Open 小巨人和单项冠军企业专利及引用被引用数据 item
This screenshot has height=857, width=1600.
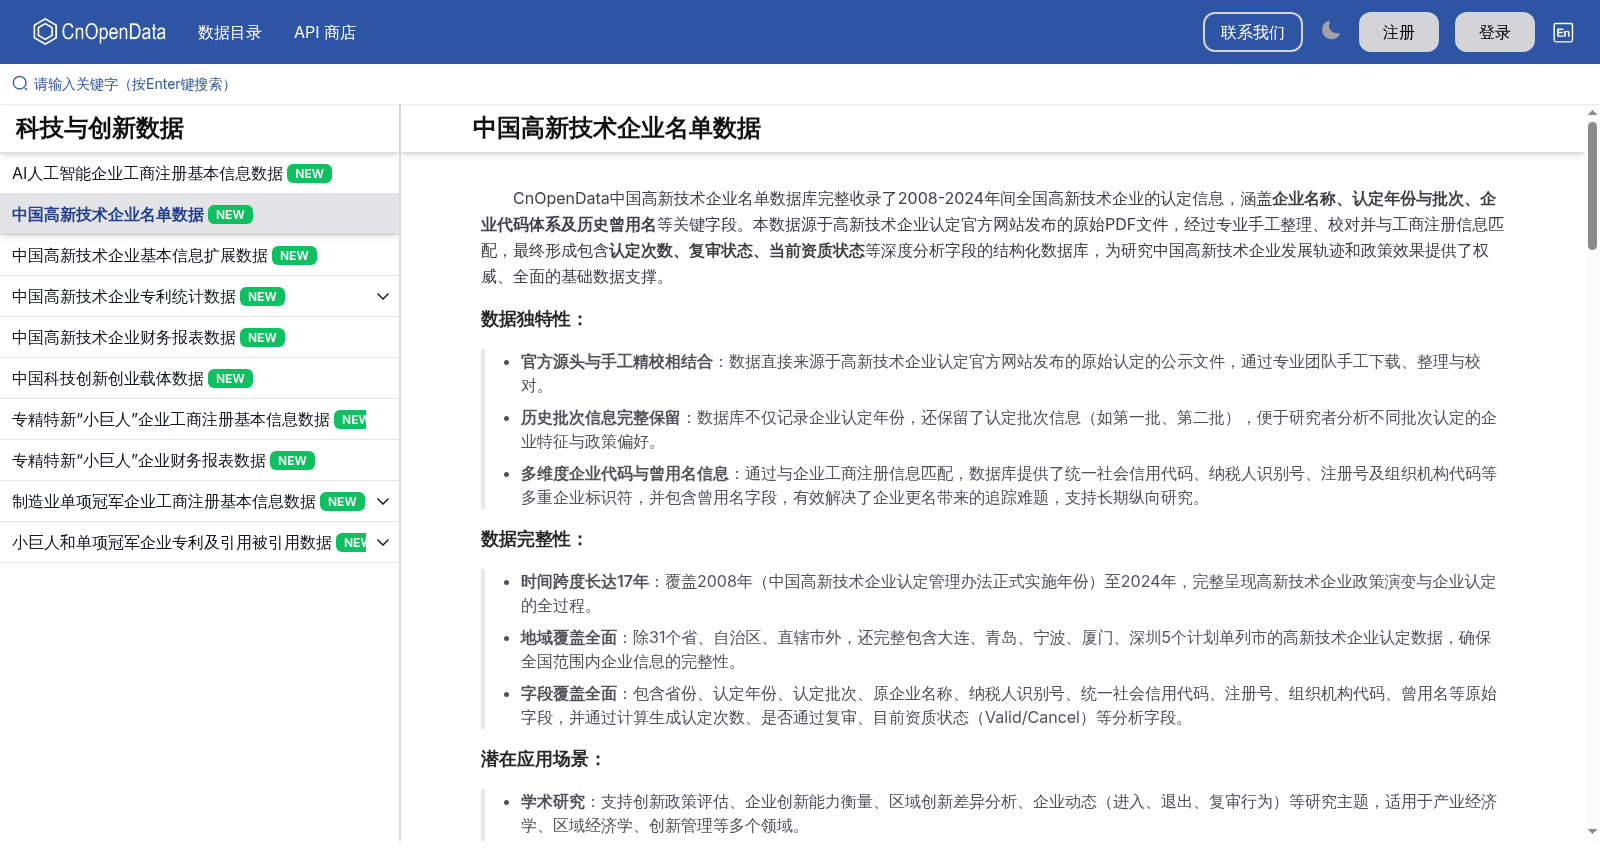pyautogui.click(x=171, y=542)
